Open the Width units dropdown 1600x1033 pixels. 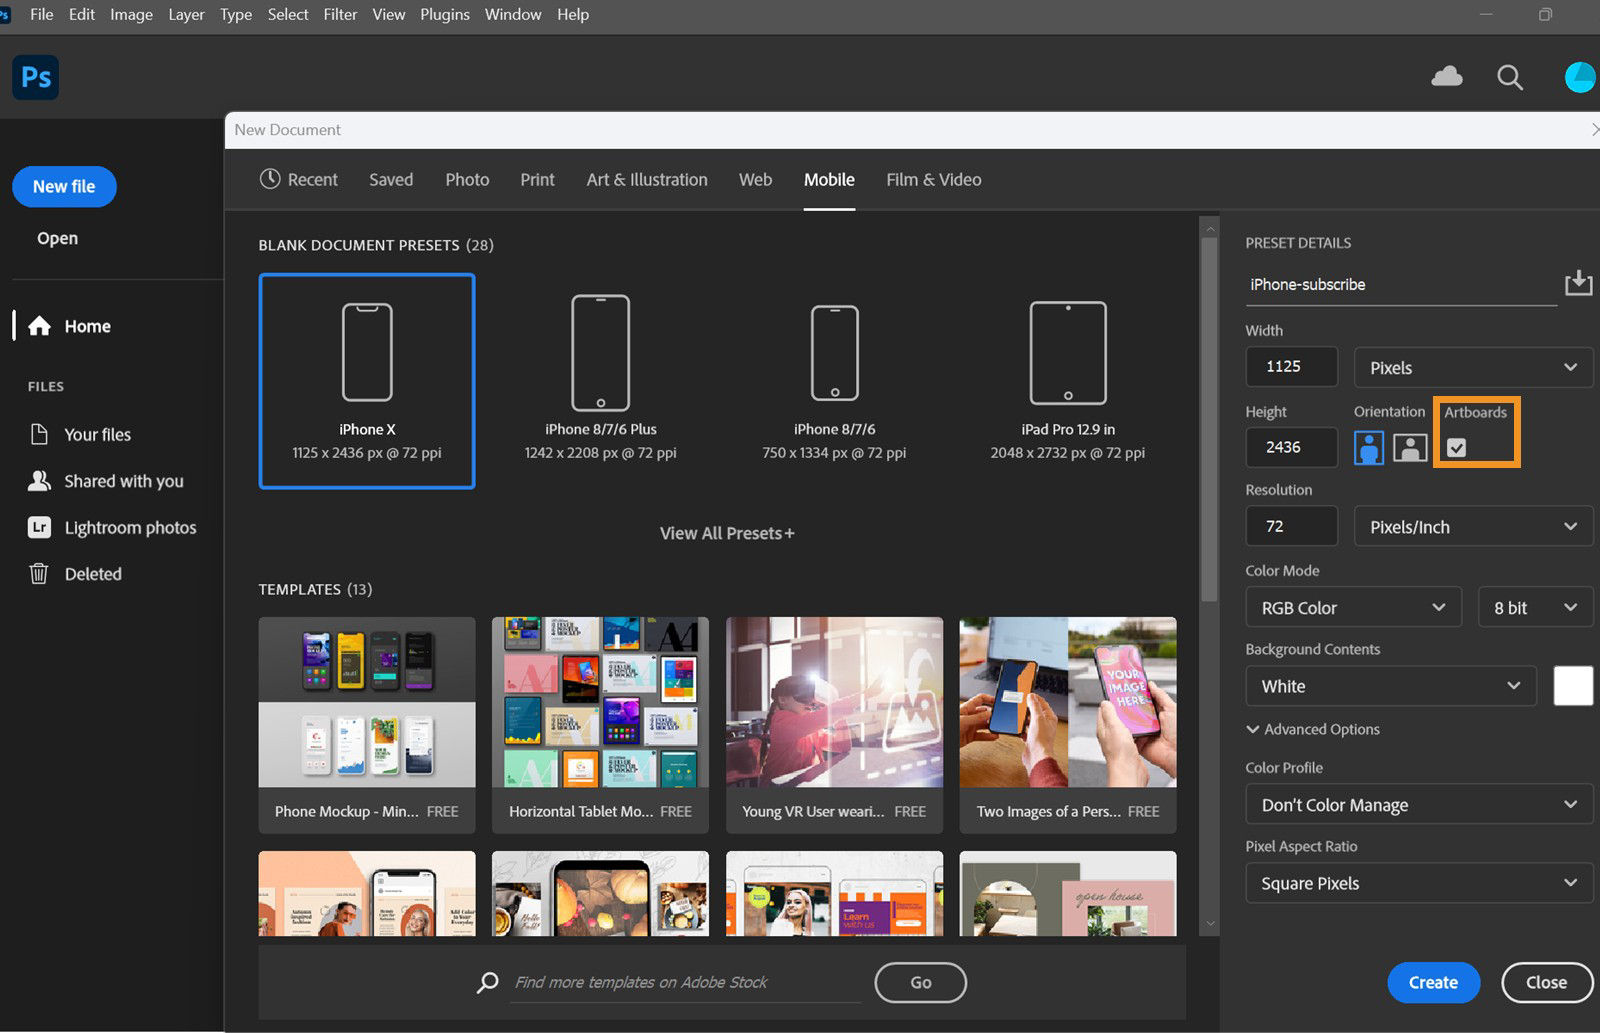(1472, 367)
